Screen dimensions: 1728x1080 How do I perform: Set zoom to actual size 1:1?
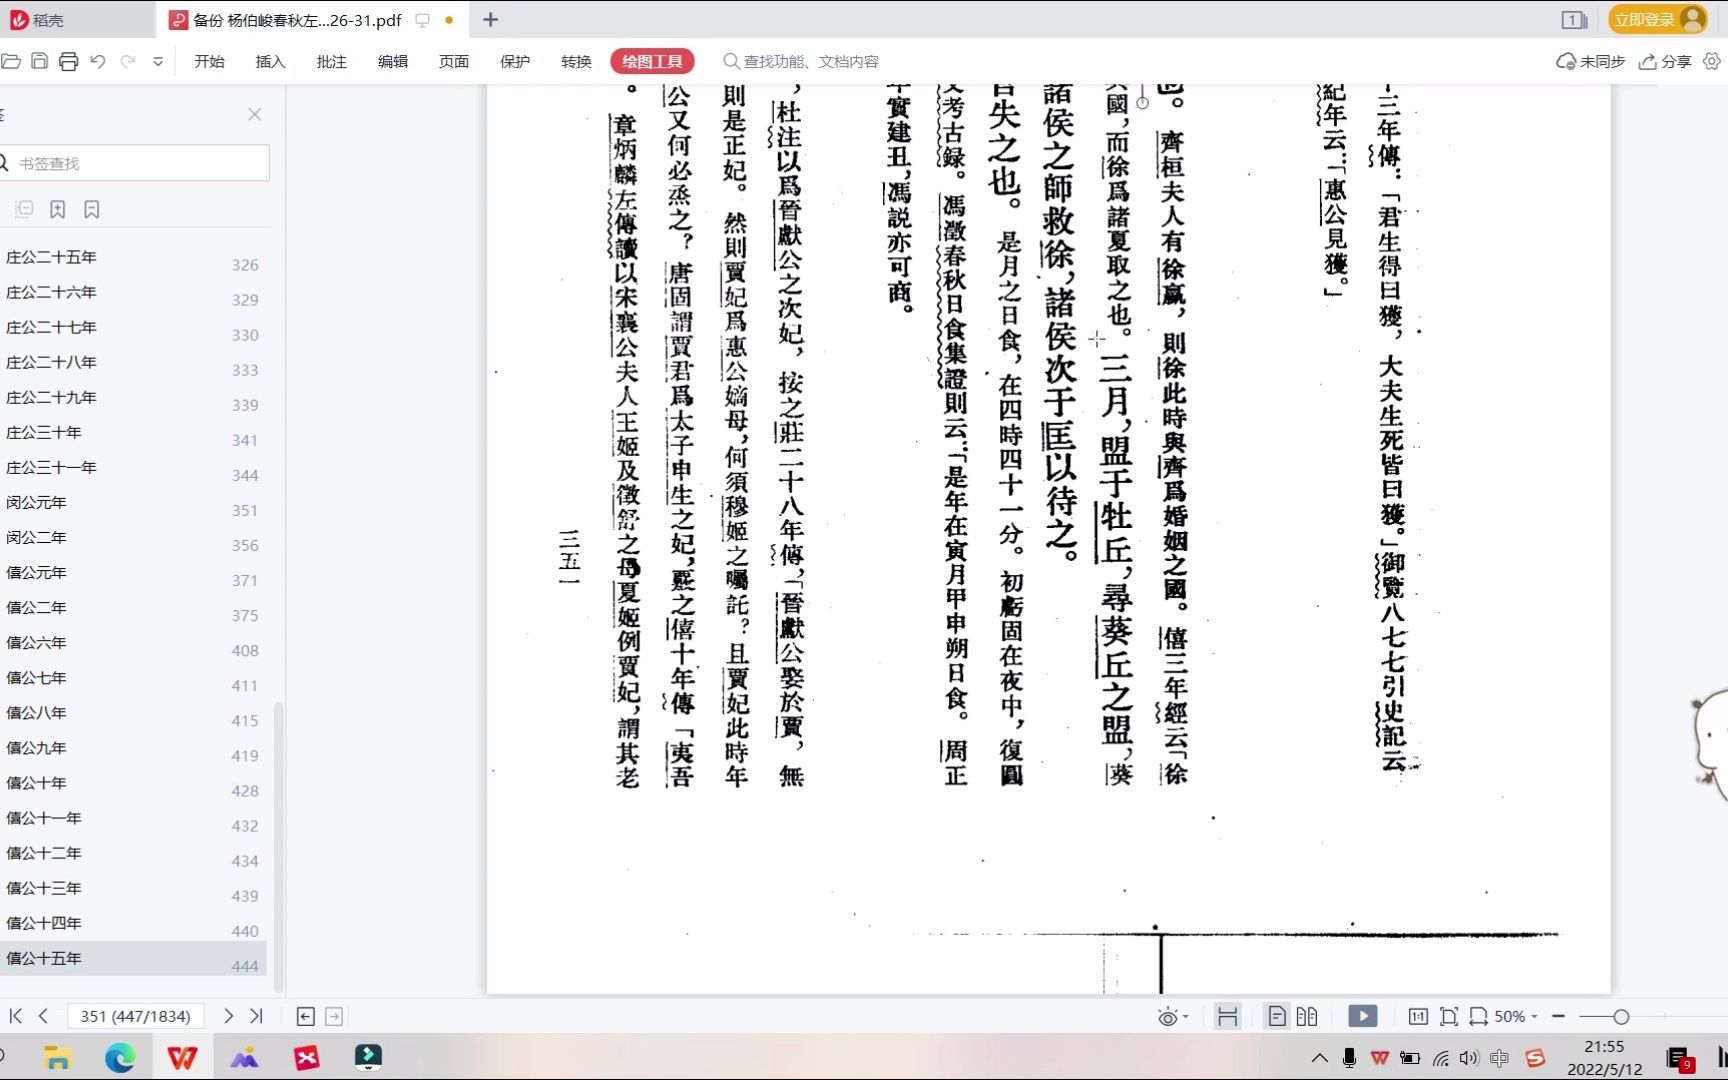coord(1418,1016)
